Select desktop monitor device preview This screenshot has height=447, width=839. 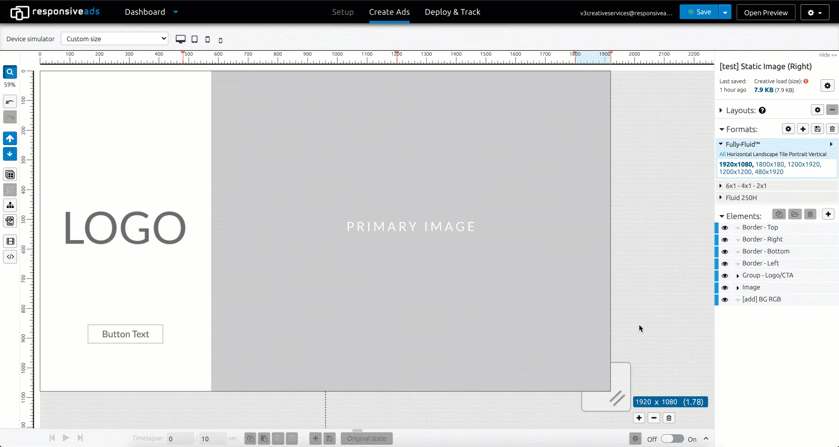coord(181,39)
